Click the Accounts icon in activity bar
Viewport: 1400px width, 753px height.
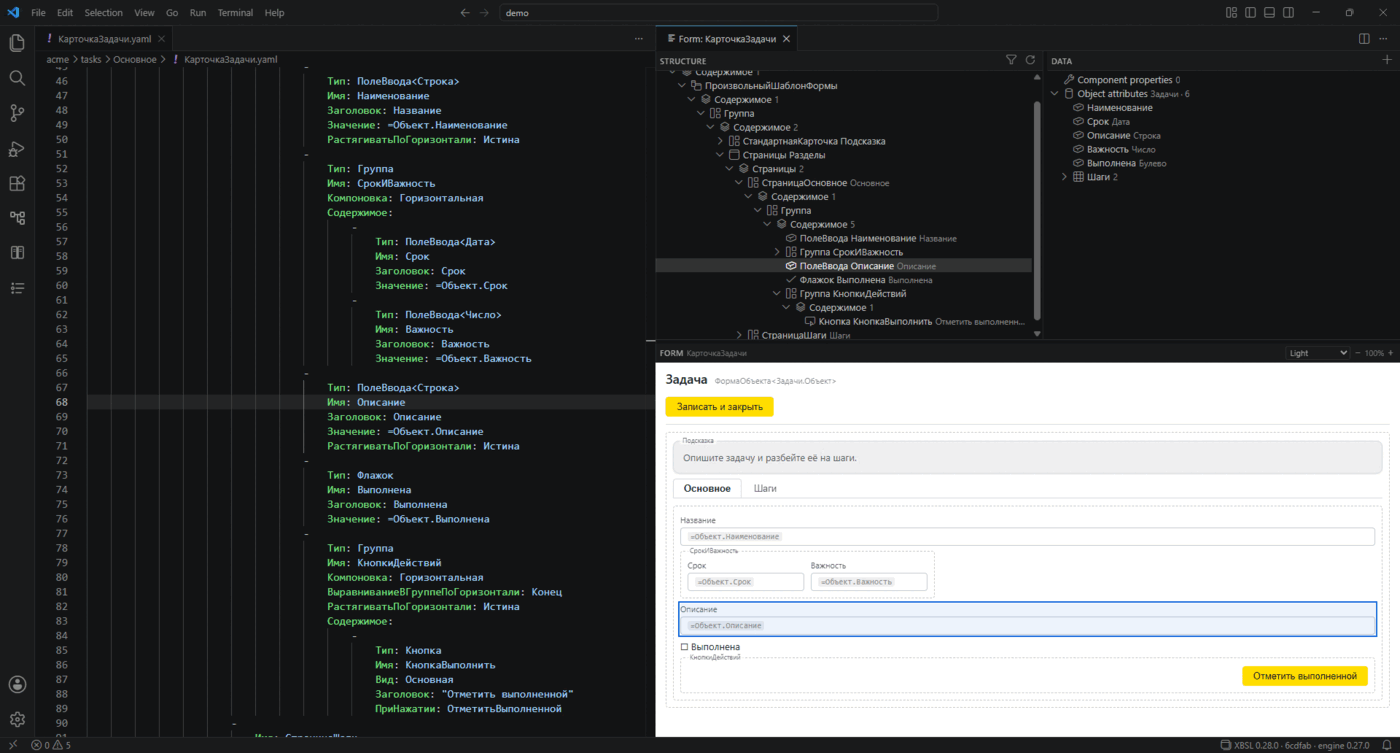pos(17,685)
